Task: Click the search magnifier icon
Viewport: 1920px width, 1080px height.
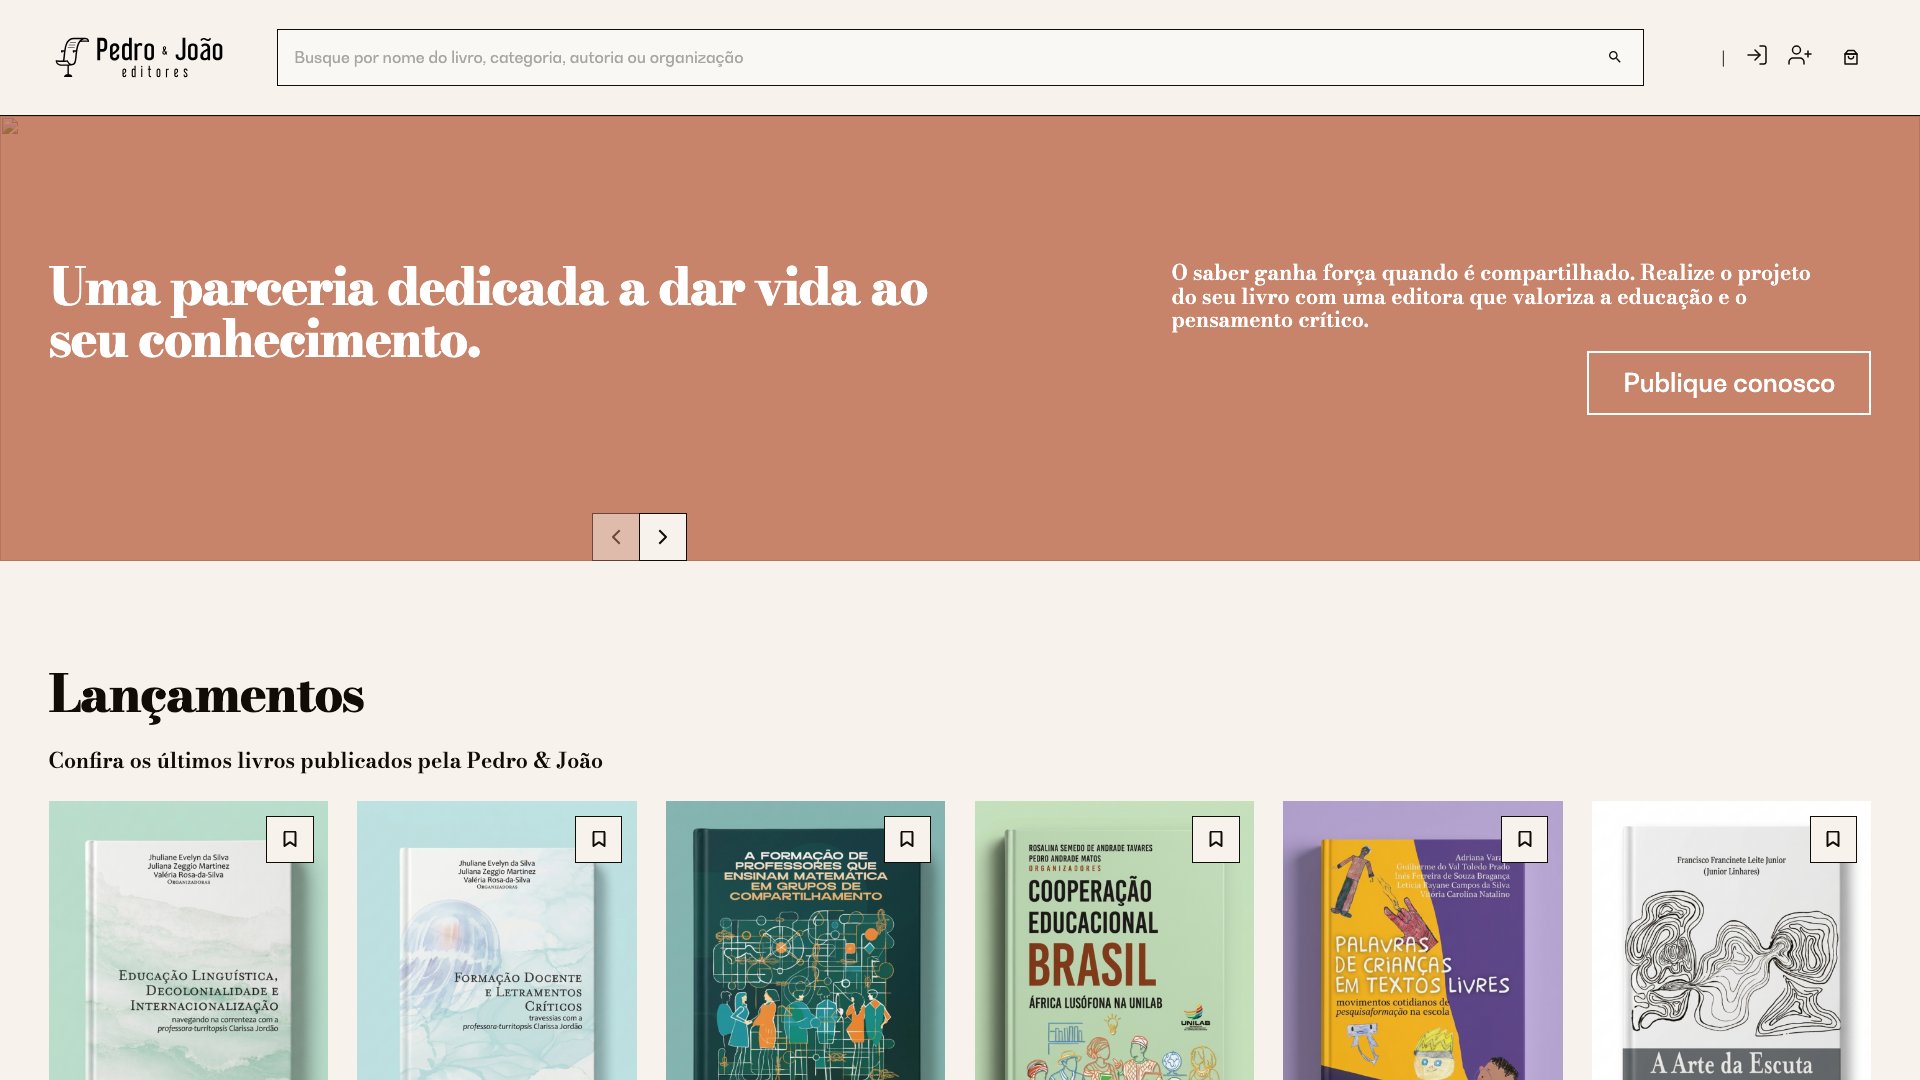Action: 1614,57
